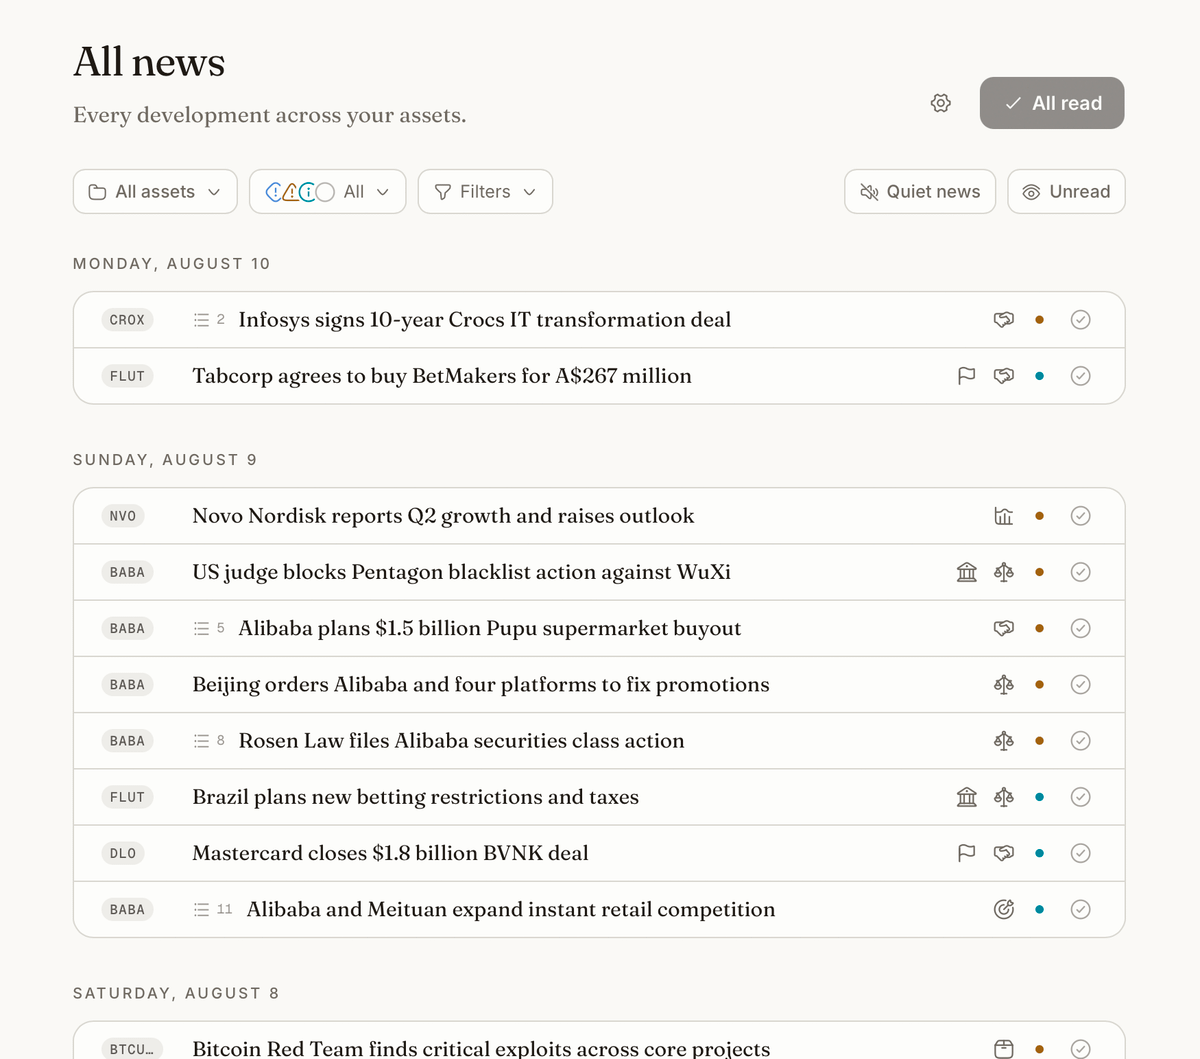Image resolution: width=1200 pixels, height=1059 pixels.
Task: Mark Alibaba Pupu buyout story as read
Action: [1080, 628]
